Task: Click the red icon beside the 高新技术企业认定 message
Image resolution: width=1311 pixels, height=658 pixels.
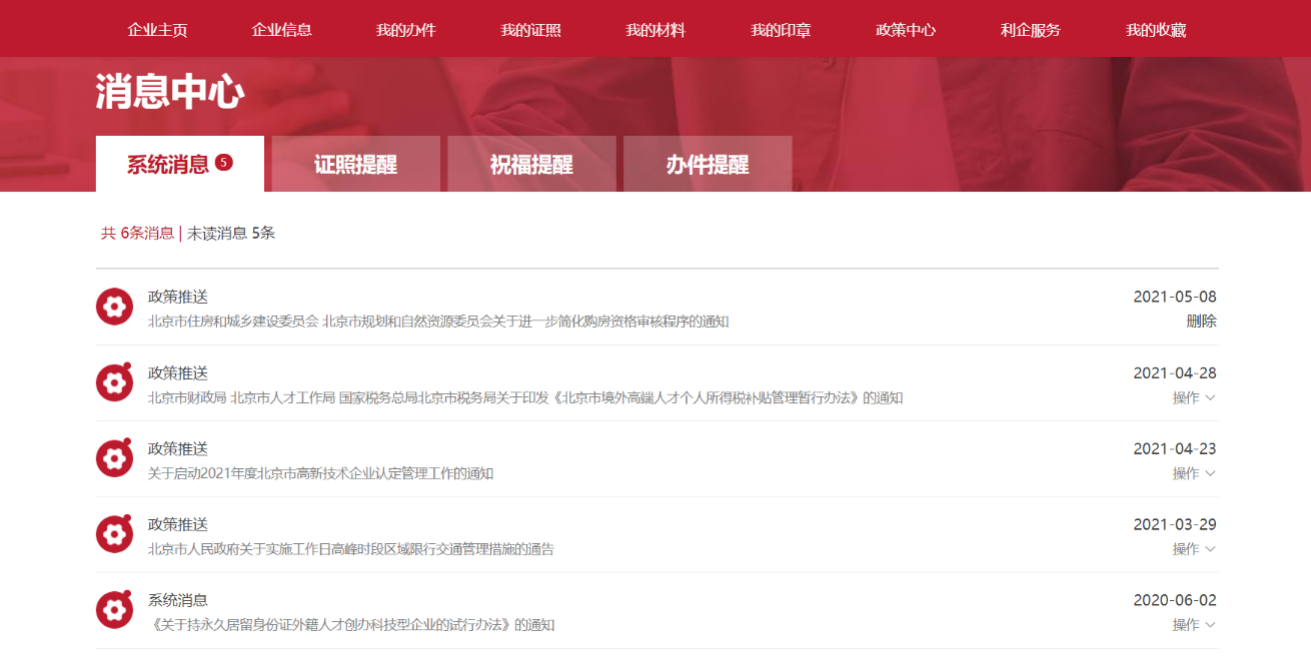Action: [115, 457]
